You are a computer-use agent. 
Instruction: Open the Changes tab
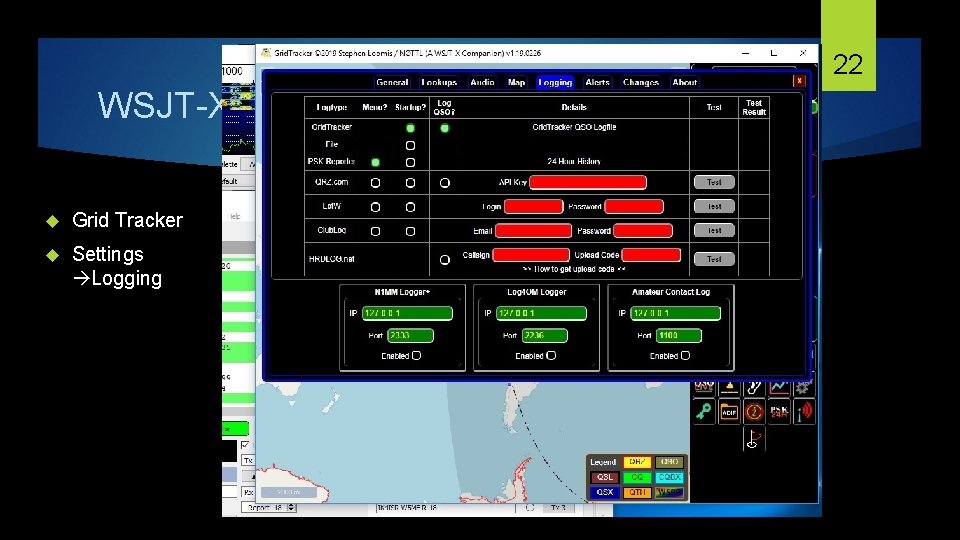(640, 82)
